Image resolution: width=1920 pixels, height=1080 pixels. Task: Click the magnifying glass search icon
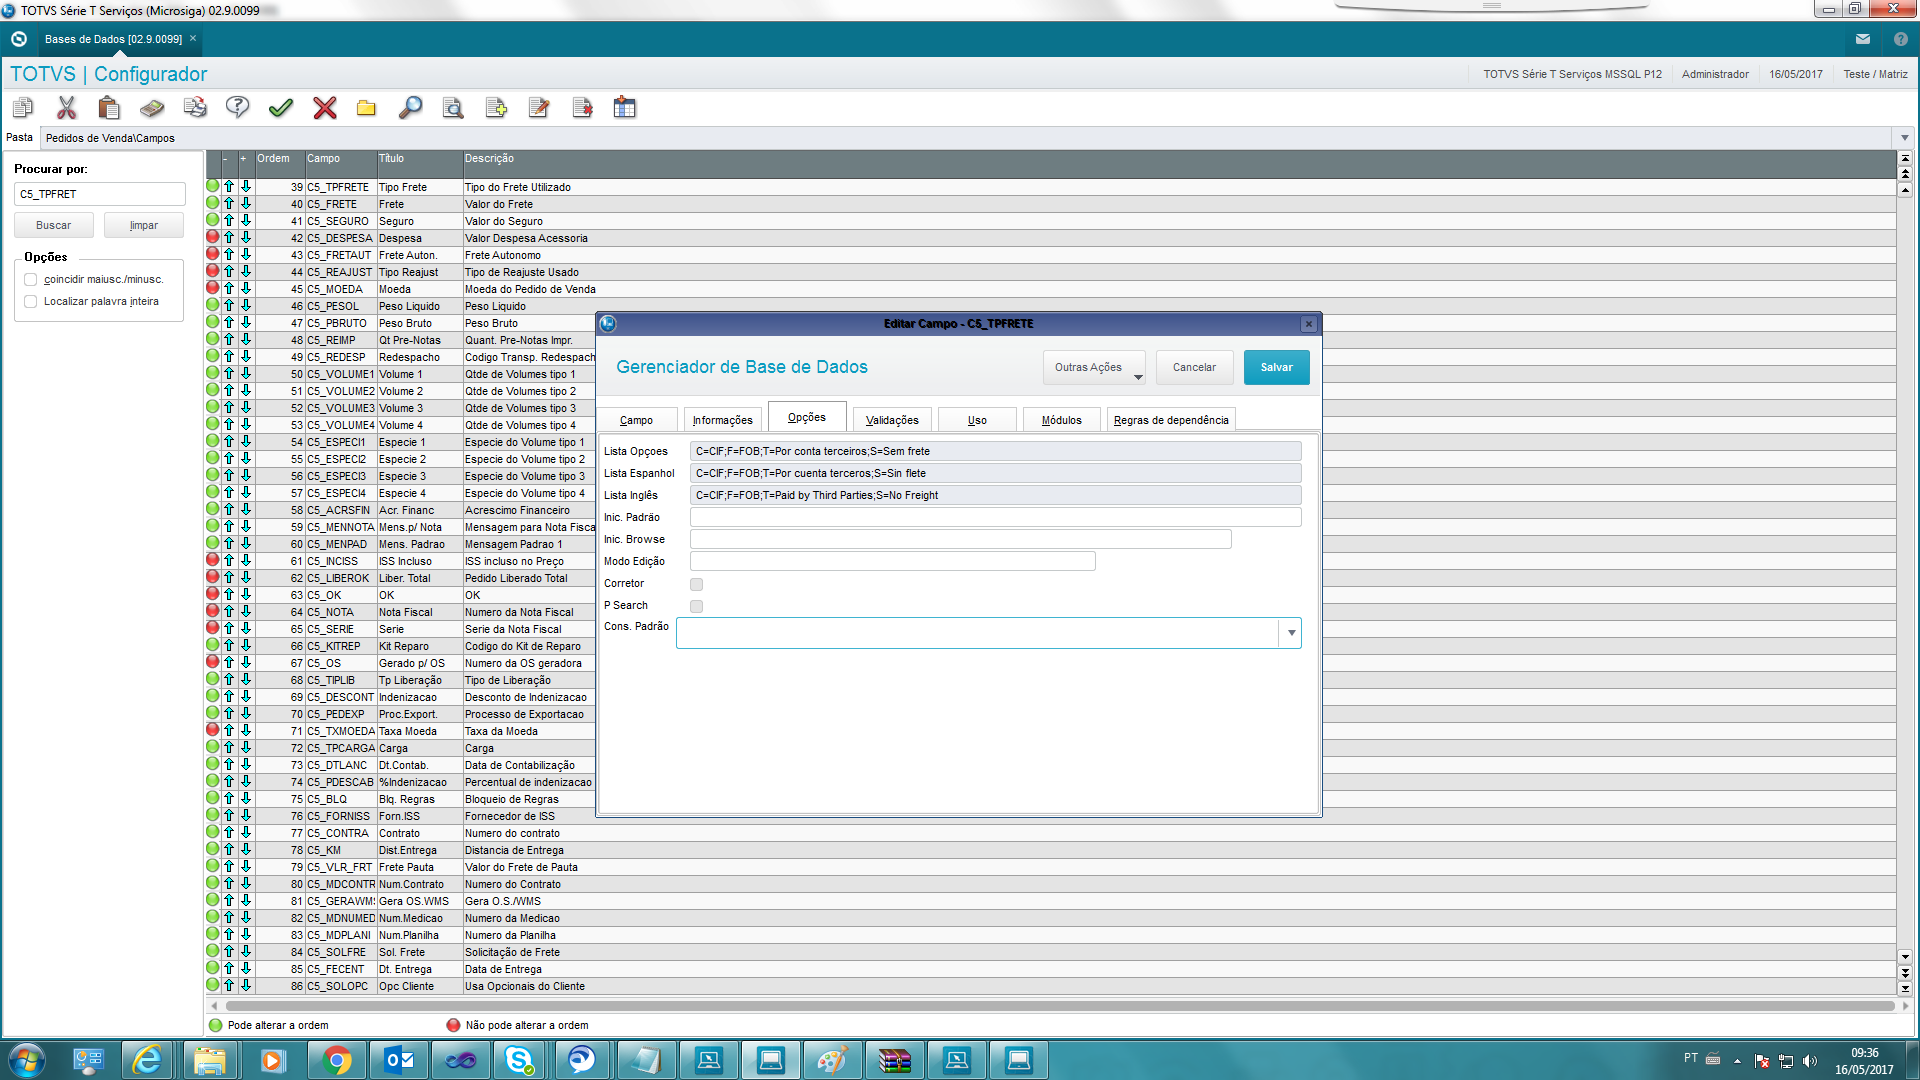[x=410, y=108]
